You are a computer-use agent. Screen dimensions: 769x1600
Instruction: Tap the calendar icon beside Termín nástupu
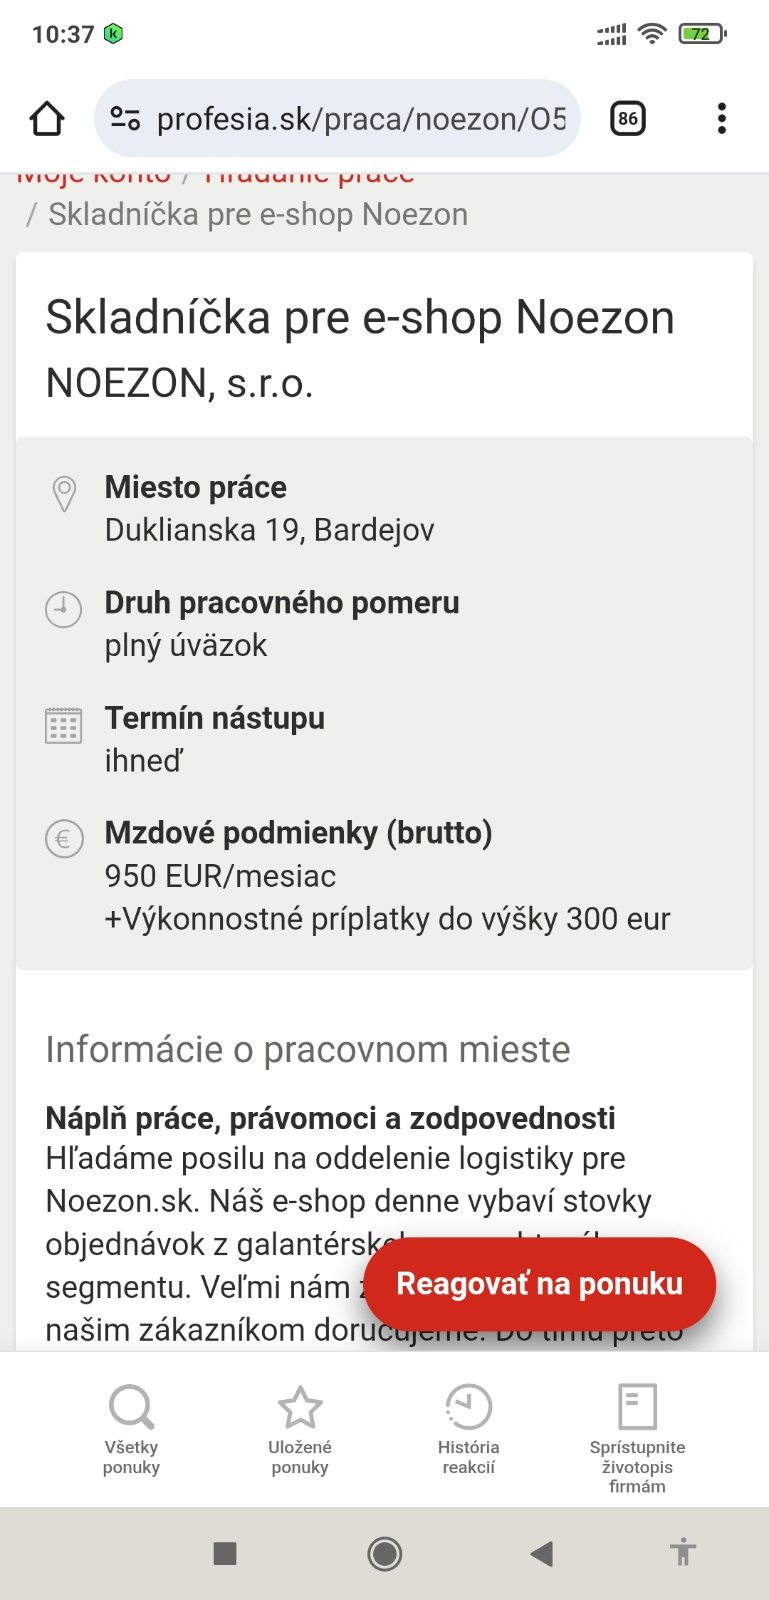[x=64, y=725]
